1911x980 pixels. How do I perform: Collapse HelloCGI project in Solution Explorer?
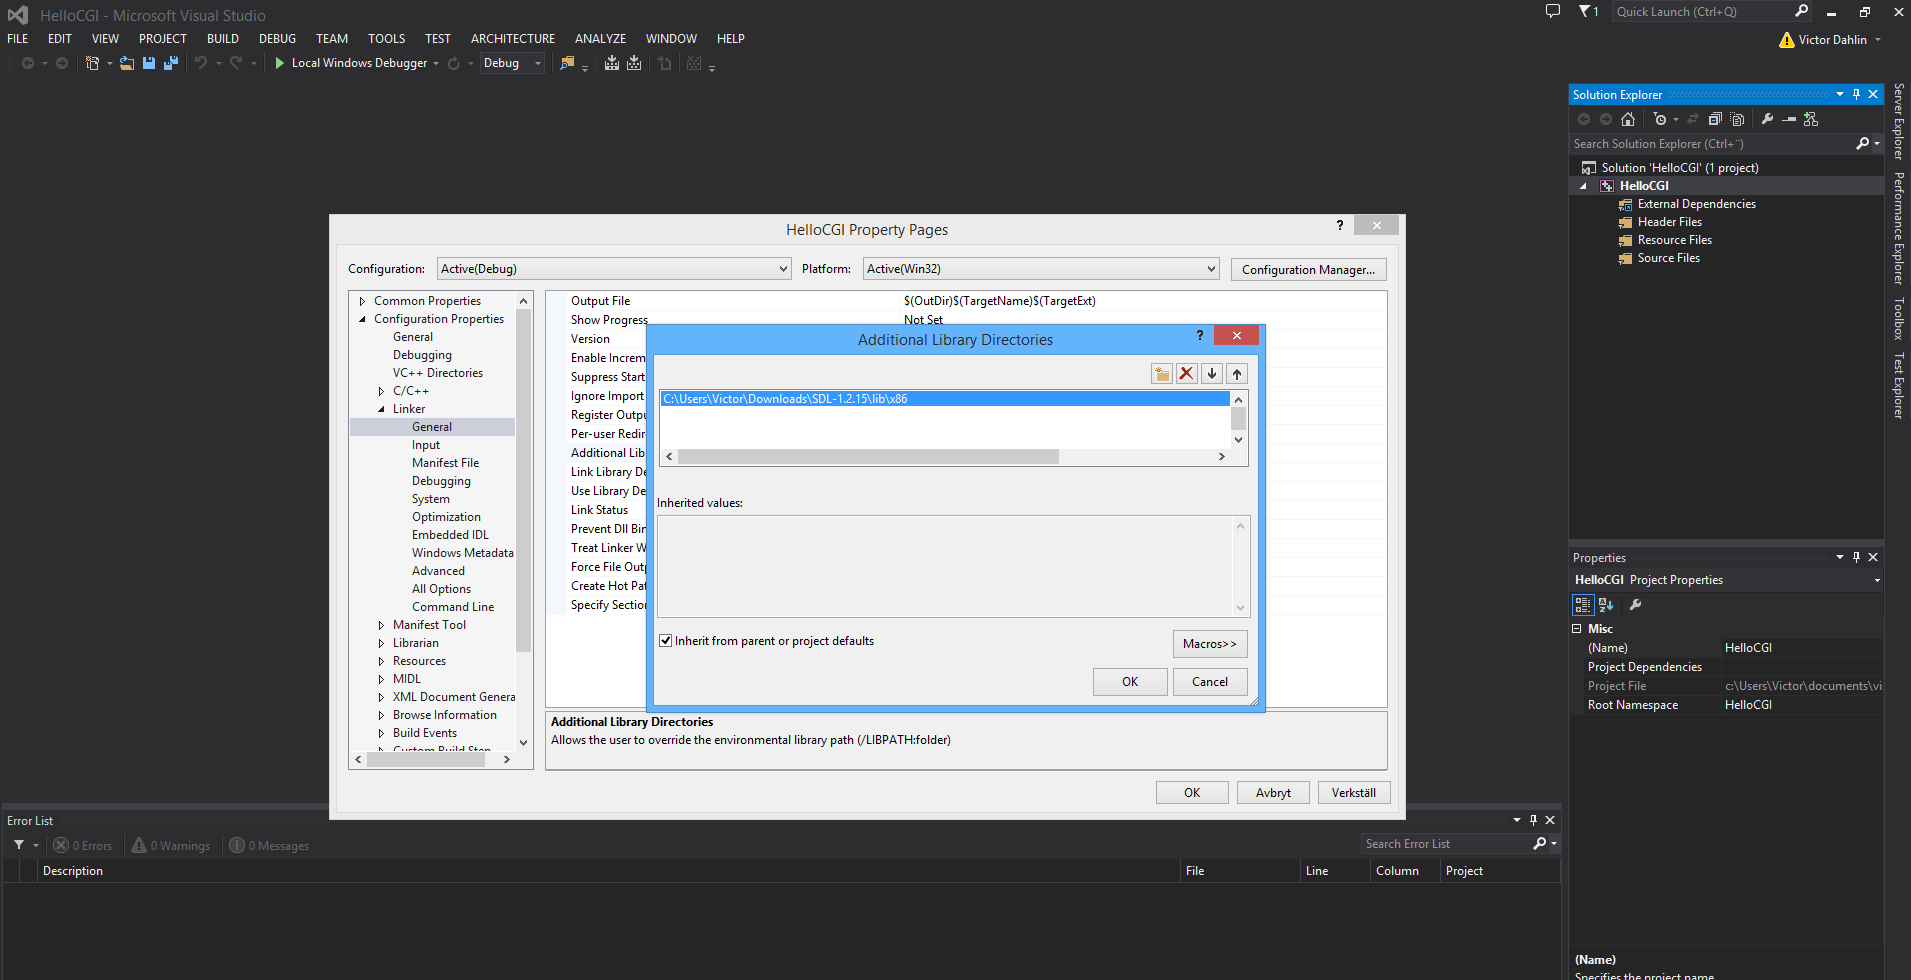coord(1583,186)
